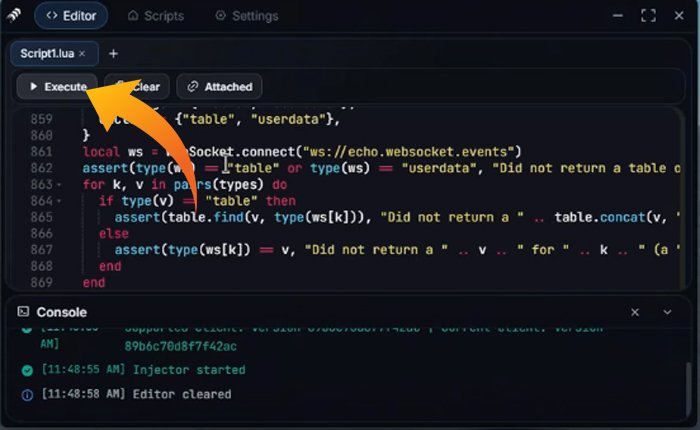The width and height of the screenshot is (700, 430).
Task: Click the info icon beside Editor cleared
Action: coord(27,395)
